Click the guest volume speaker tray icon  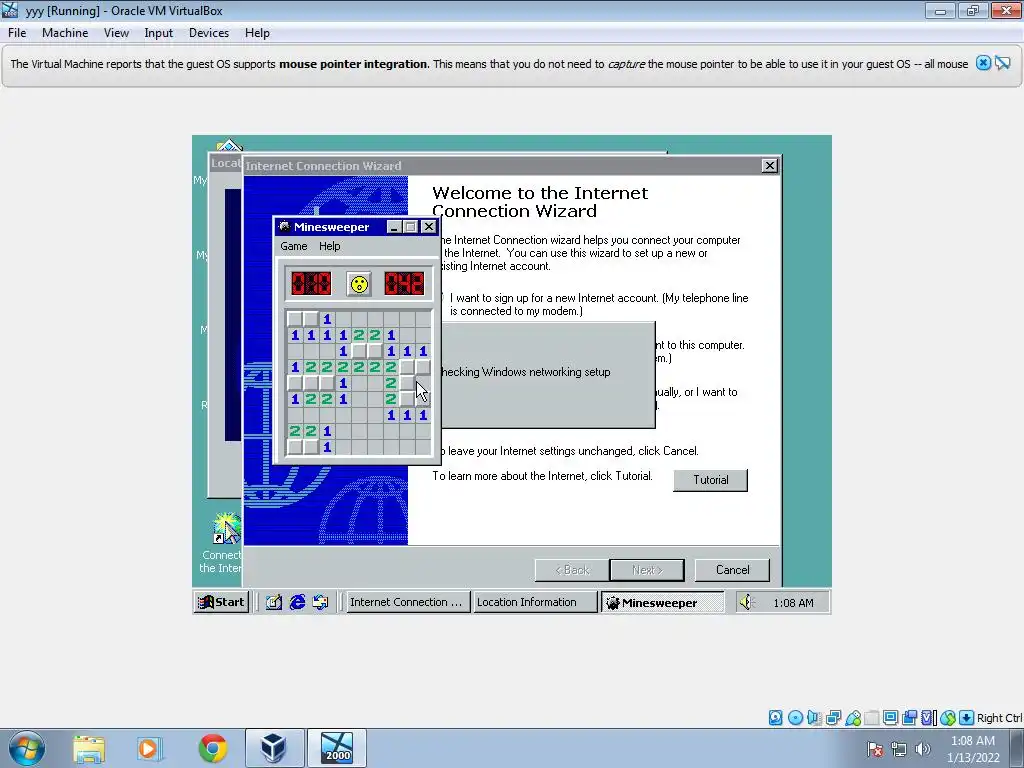[747, 602]
